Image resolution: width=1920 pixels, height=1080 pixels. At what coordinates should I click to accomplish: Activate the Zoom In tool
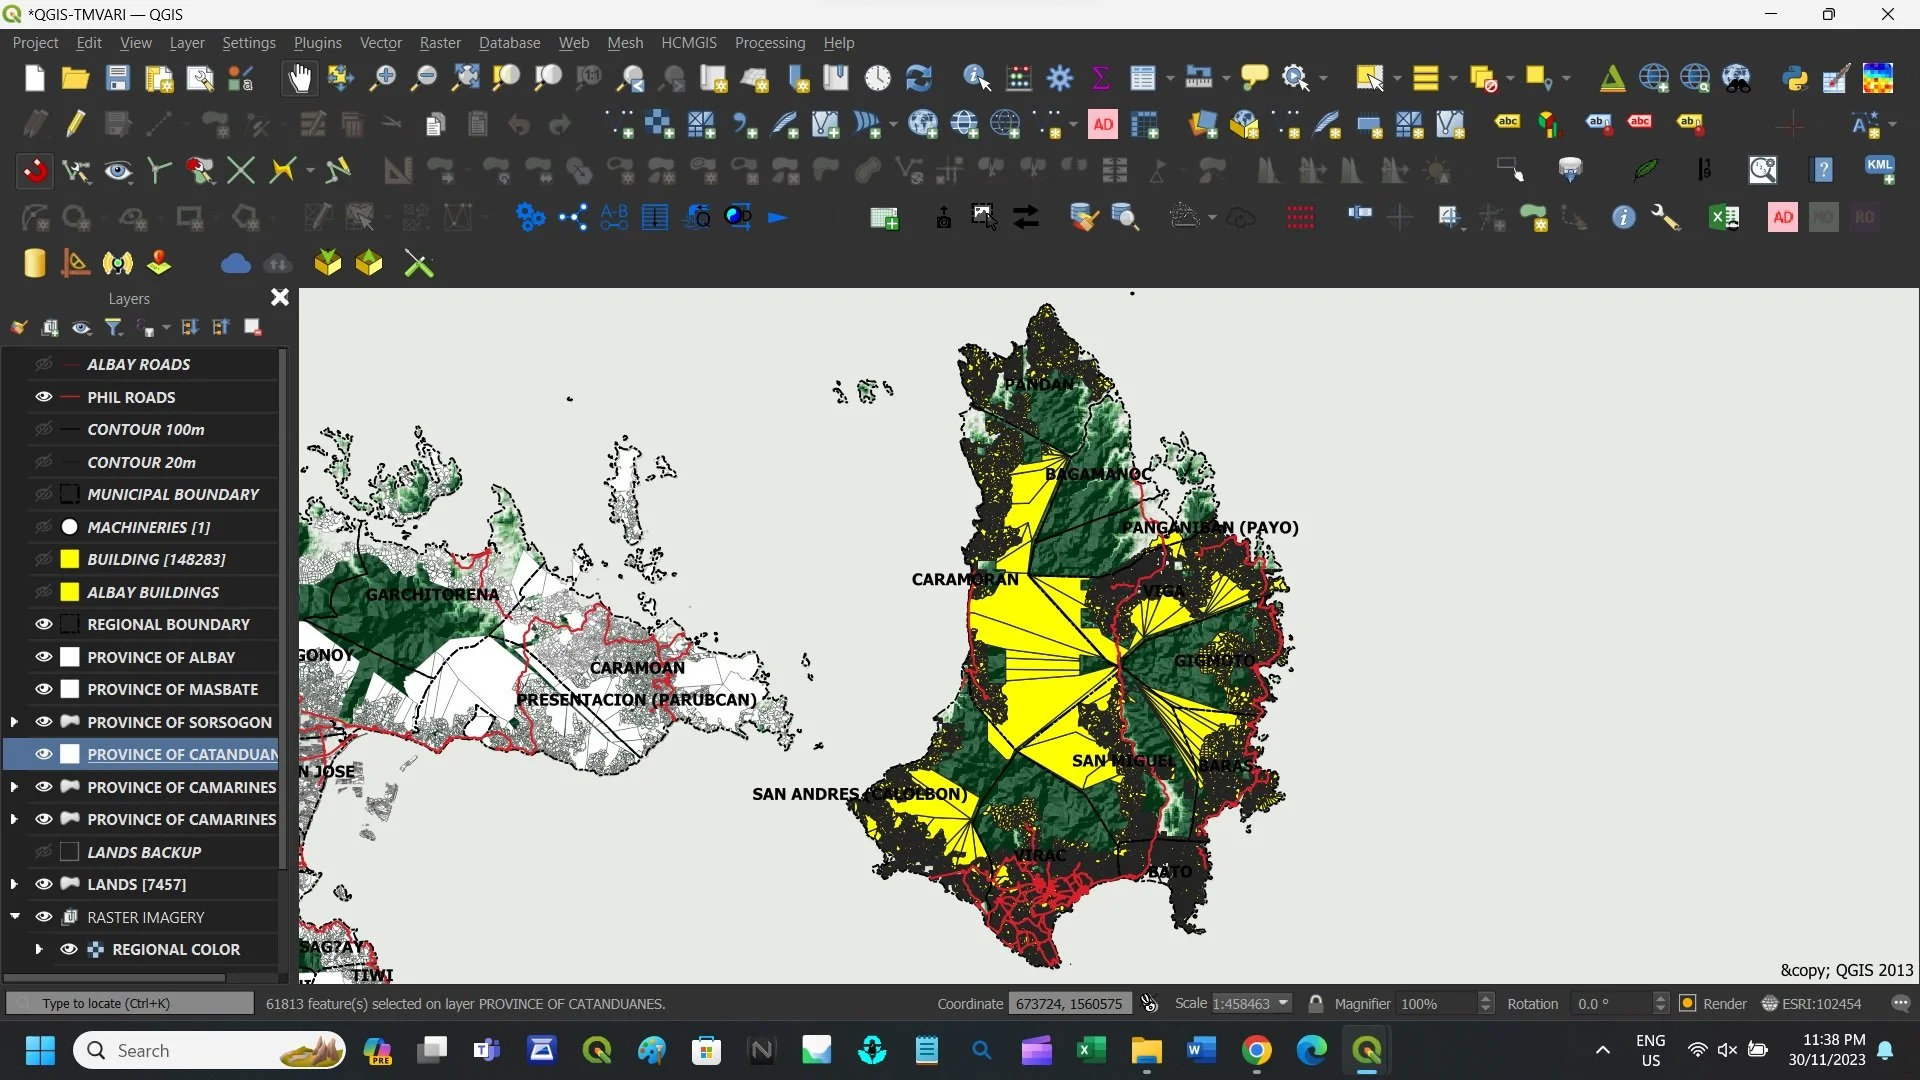382,78
